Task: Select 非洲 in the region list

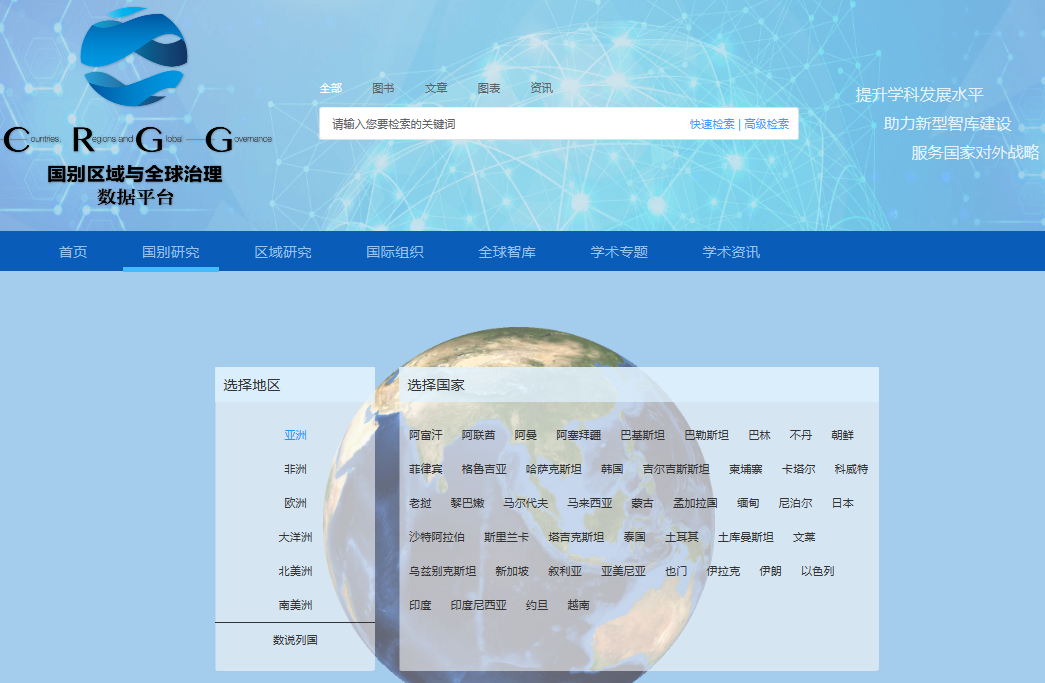Action: (295, 469)
